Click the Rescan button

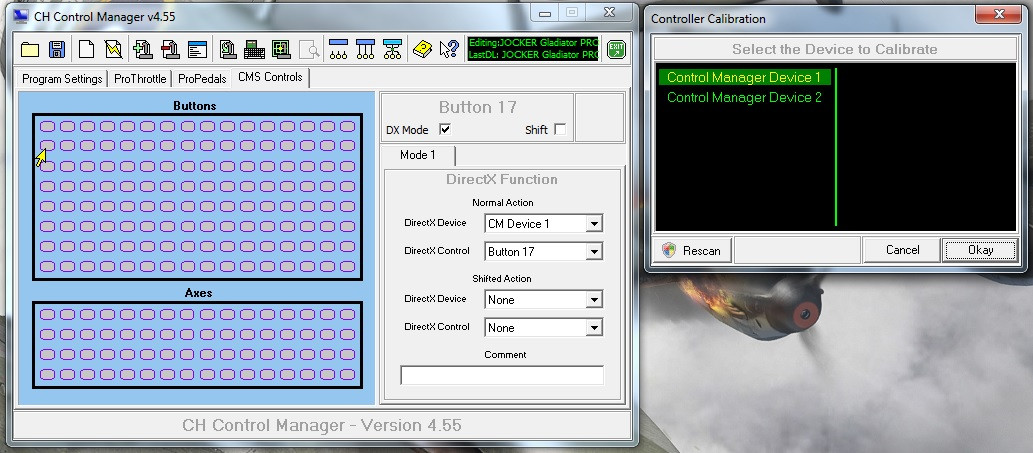click(692, 250)
